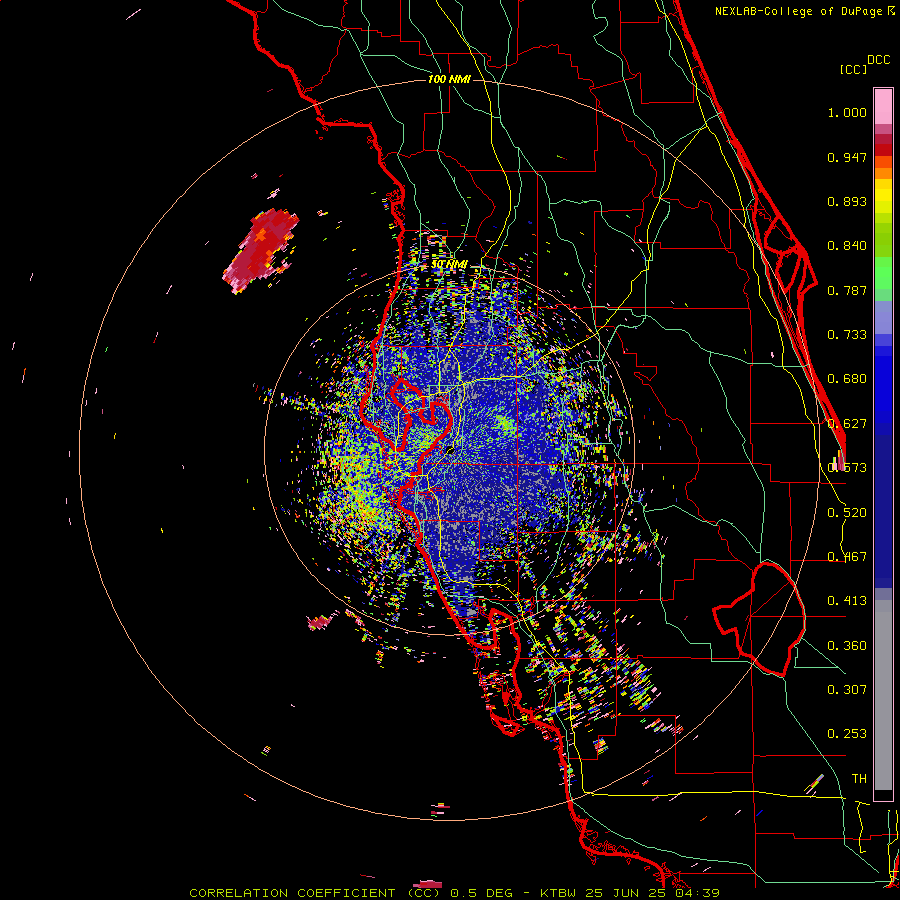Select the 0.840 scale value

[x=847, y=246]
